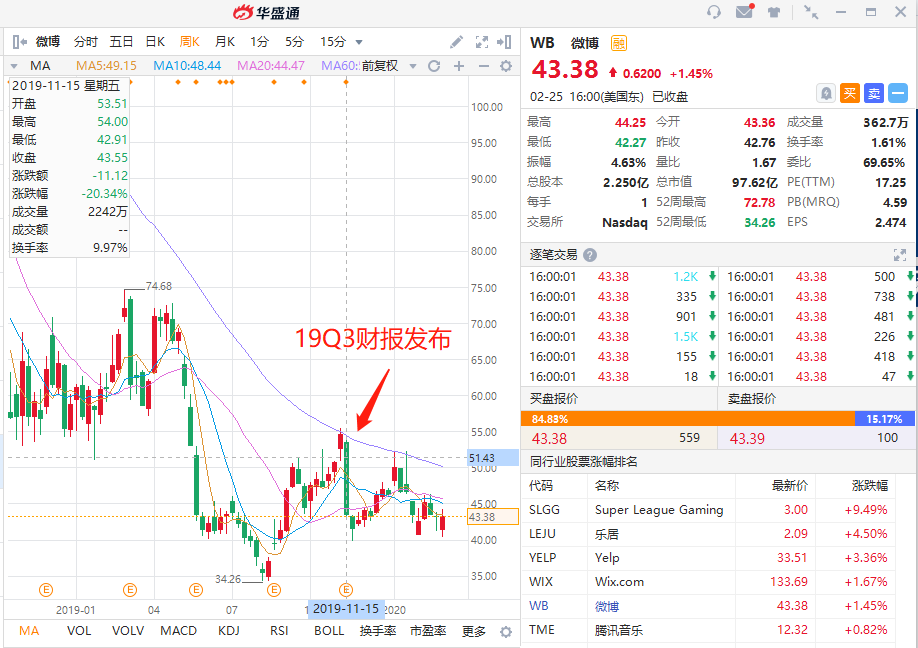Open 更多 indicators
The image size is (918, 648).
pos(474,631)
